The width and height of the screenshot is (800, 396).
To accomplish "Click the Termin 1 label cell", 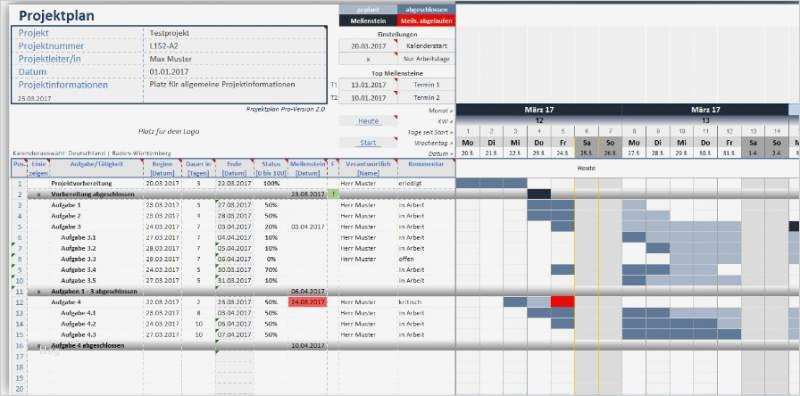I will (427, 85).
